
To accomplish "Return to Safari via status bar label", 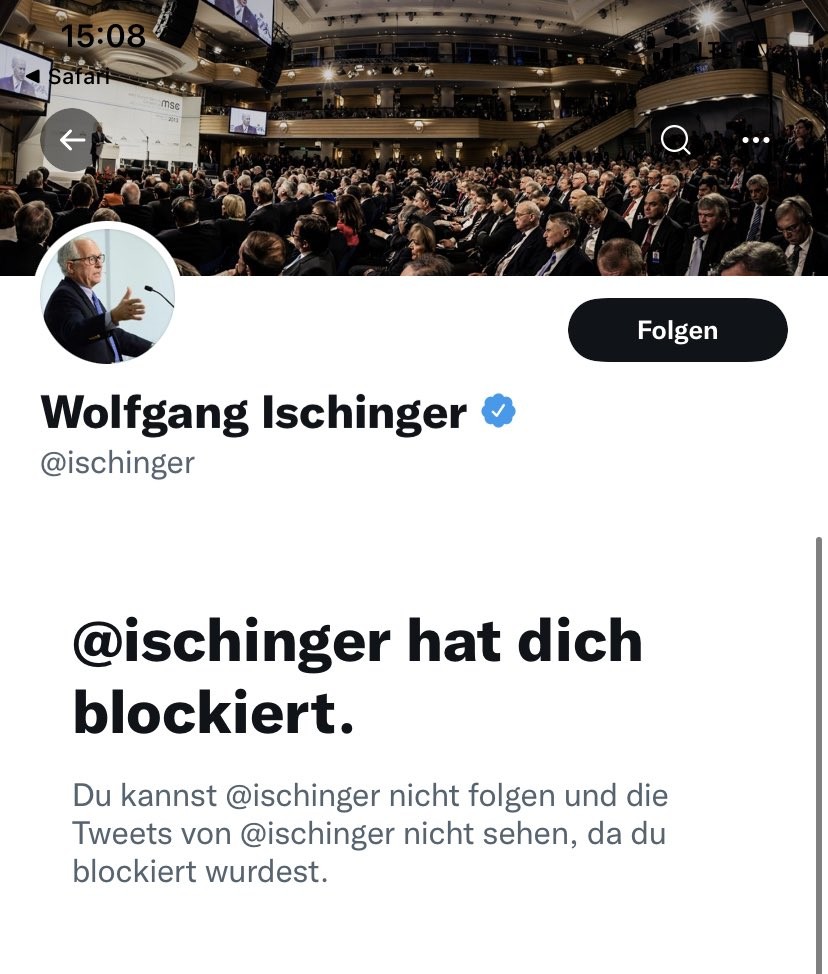I will click(x=78, y=77).
